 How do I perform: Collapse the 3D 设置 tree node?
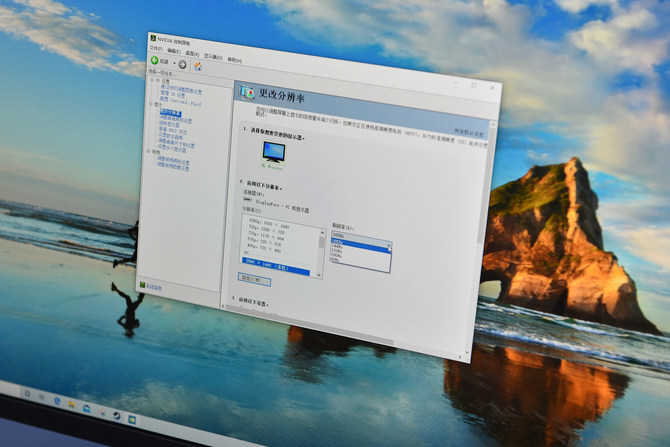pyautogui.click(x=152, y=80)
